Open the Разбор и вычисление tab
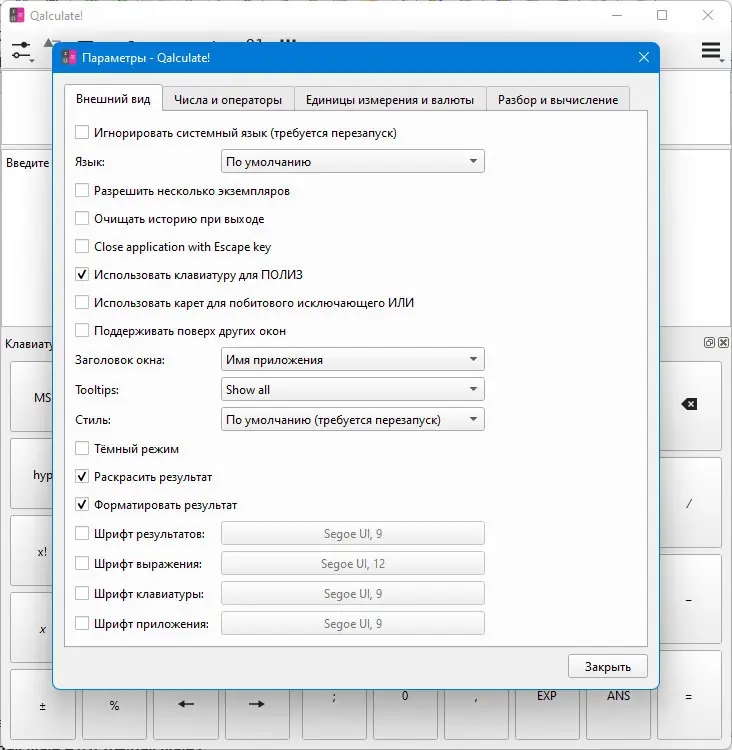The height and width of the screenshot is (750, 732). point(558,99)
